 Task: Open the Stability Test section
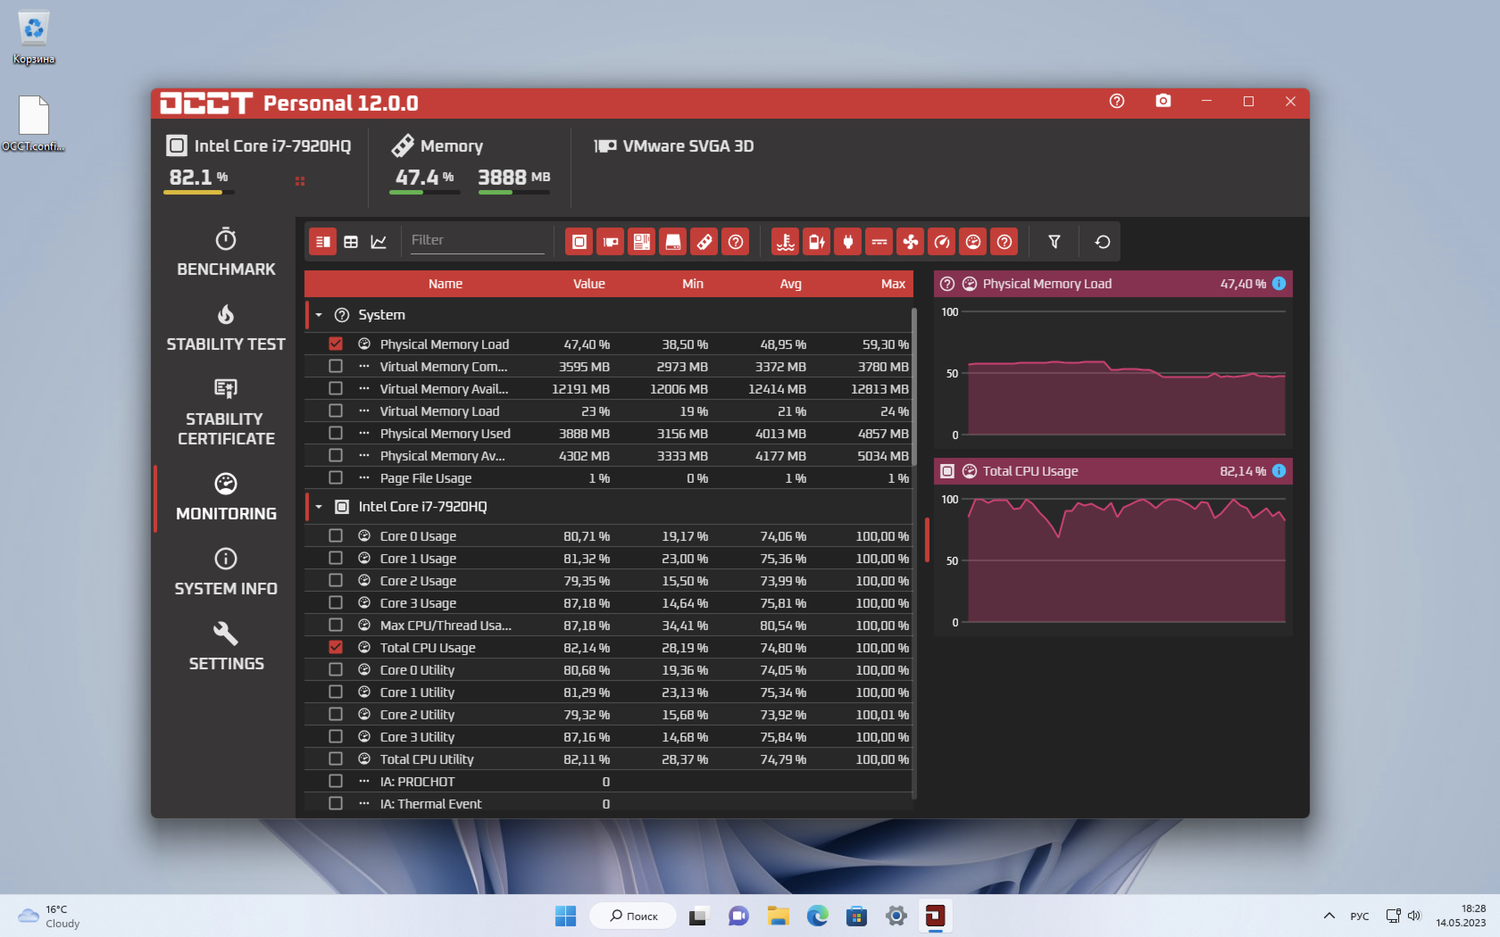pos(226,328)
